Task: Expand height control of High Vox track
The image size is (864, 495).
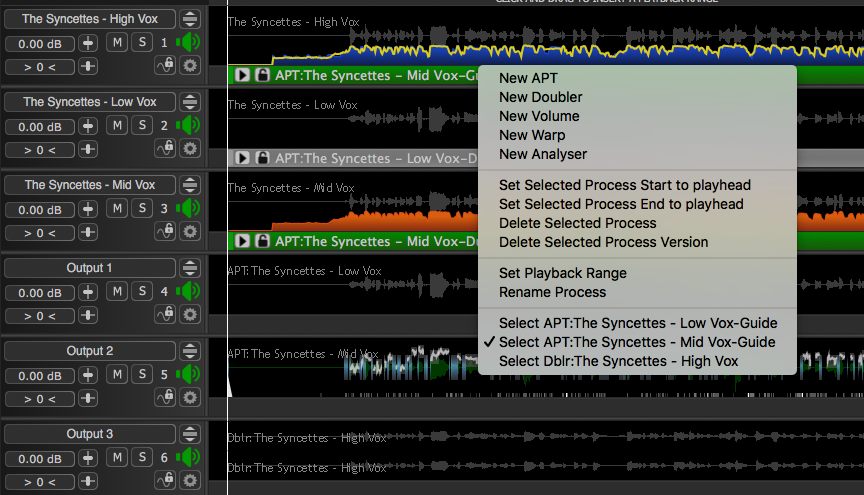Action: click(189, 19)
